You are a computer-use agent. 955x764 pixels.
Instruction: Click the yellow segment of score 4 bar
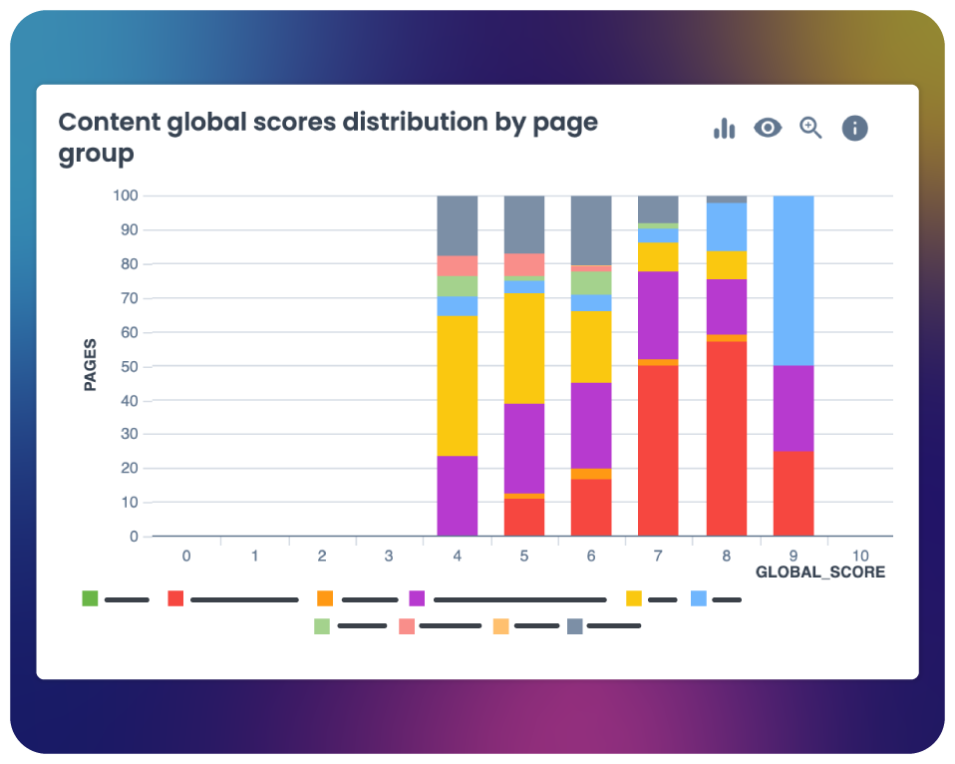click(x=457, y=385)
